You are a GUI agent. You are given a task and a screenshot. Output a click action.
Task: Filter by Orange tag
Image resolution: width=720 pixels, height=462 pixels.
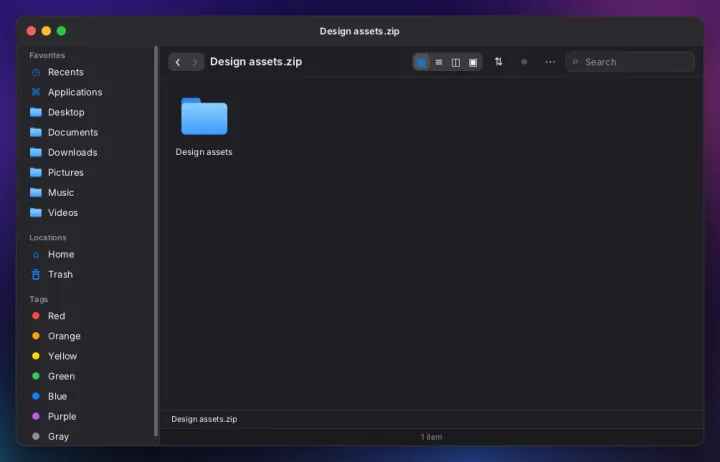89,336
